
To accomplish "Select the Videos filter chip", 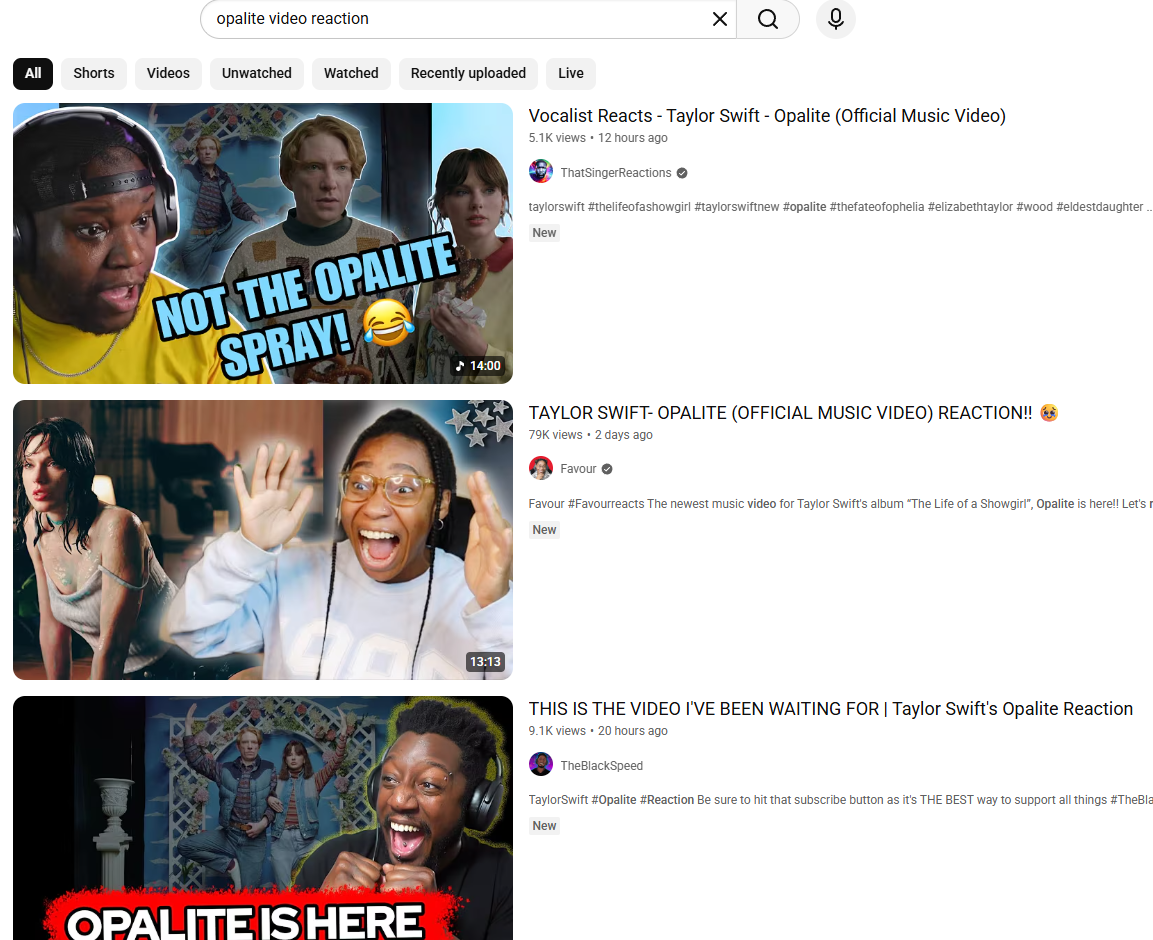I will pyautogui.click(x=168, y=74).
